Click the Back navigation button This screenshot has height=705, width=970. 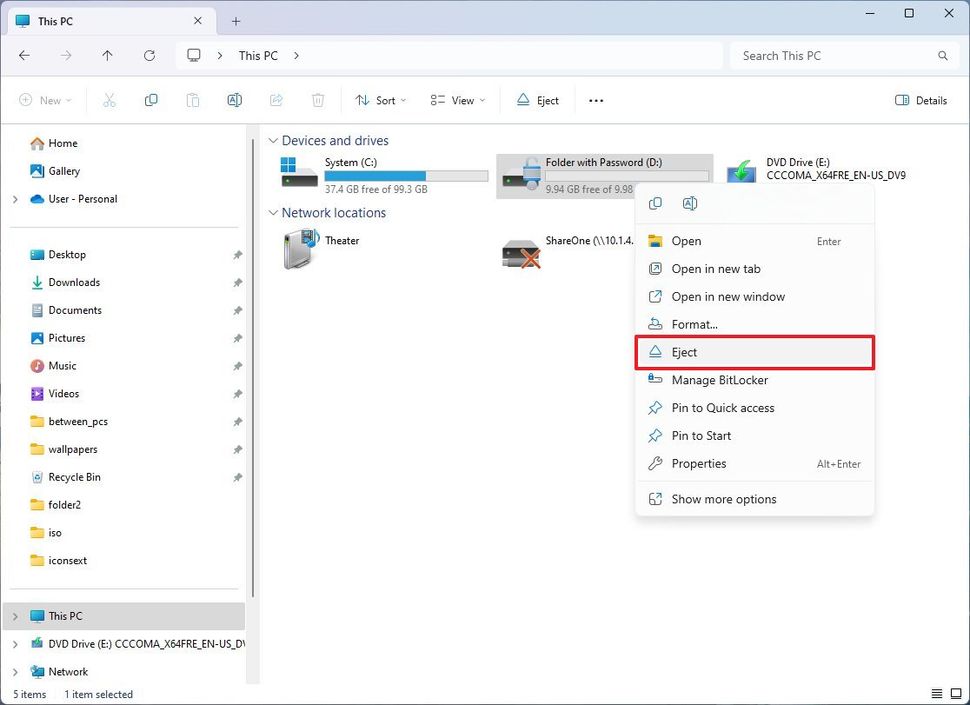pos(25,56)
